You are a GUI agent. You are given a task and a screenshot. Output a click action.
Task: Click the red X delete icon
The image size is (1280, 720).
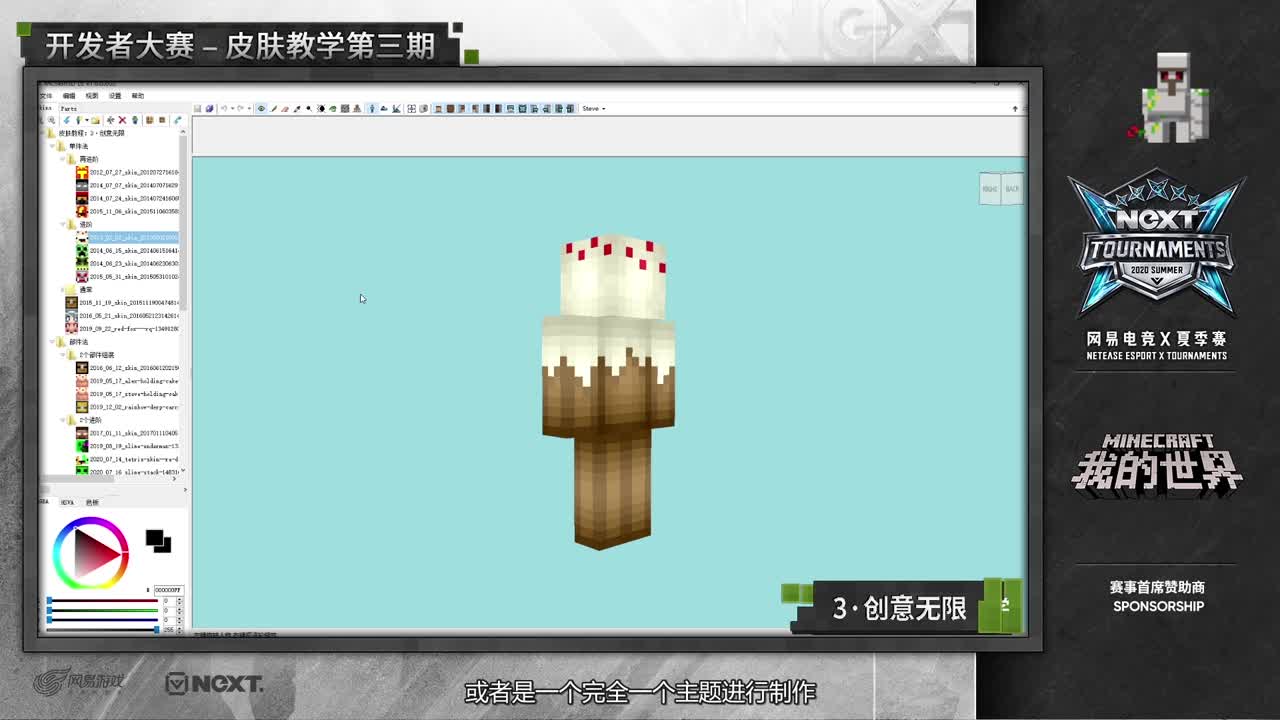(x=122, y=120)
